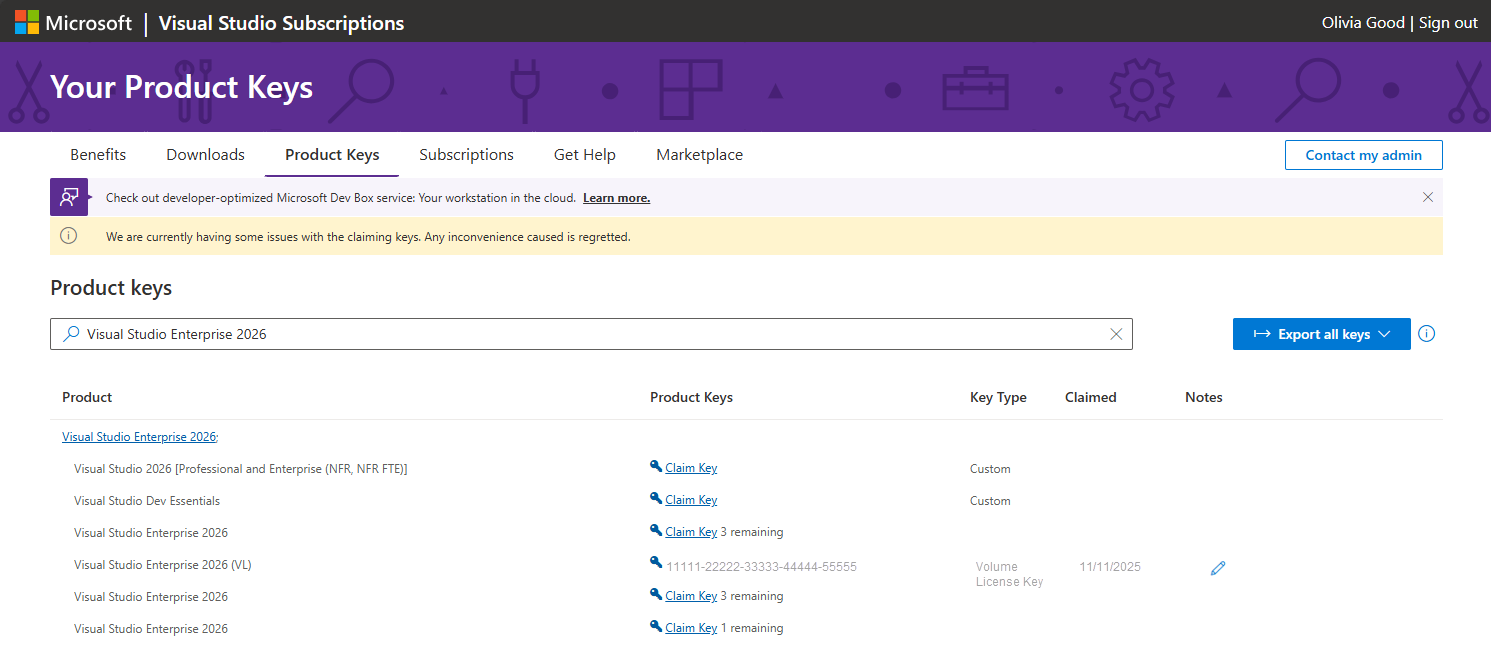Screen dimensions: 1491x671
Task: Dismiss the Dev Box banner with the X
Action: tap(1428, 197)
